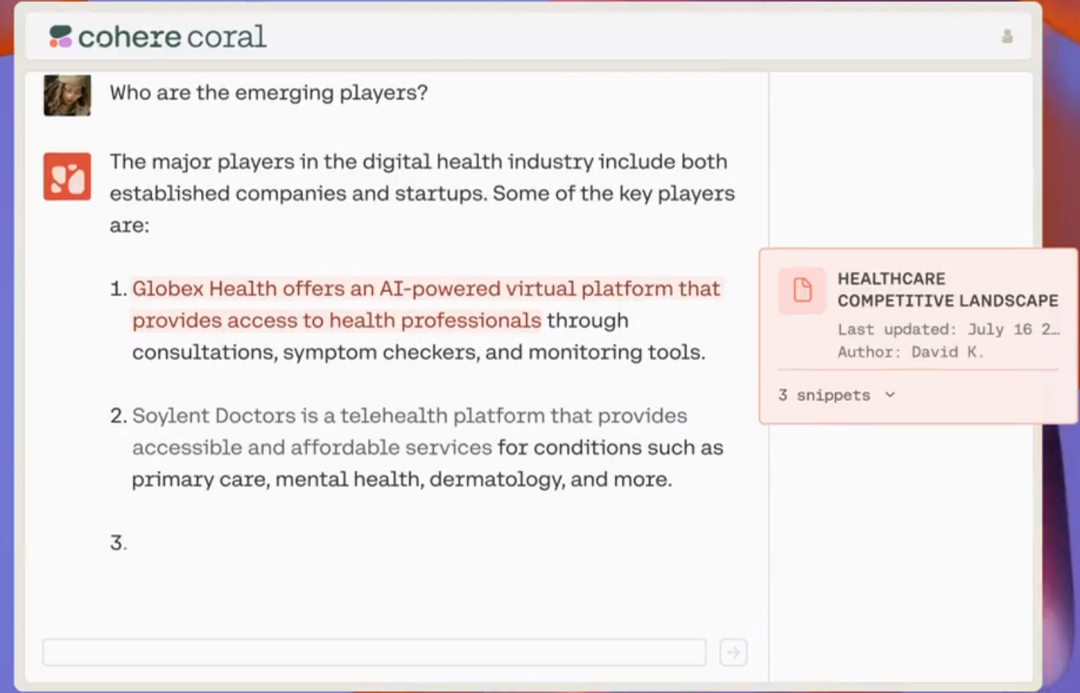
Task: Click "consultations, symptom checkers, and monitoring tools."
Action: [x=419, y=352]
